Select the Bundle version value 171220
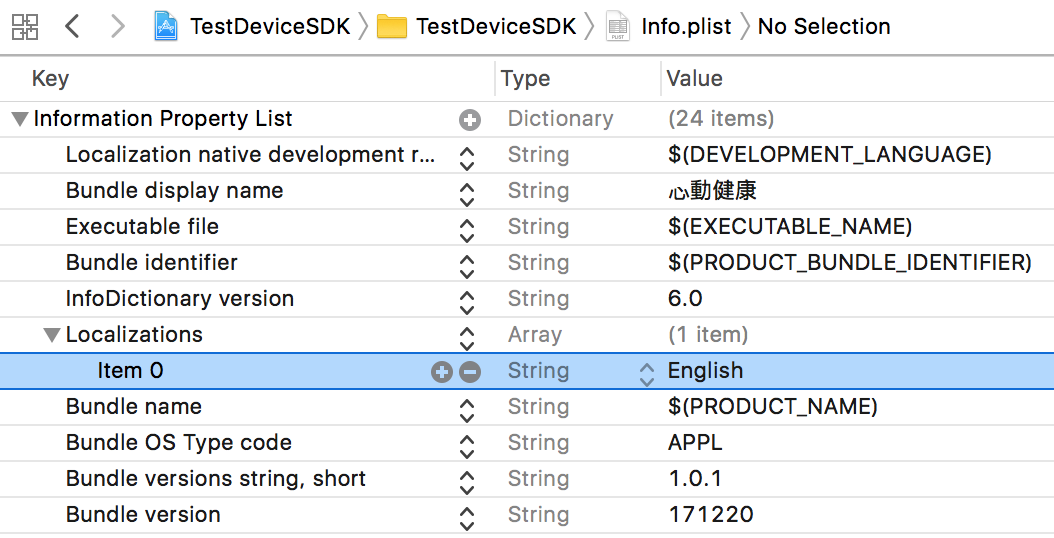Viewport: 1054px width, 538px height. pos(710,515)
